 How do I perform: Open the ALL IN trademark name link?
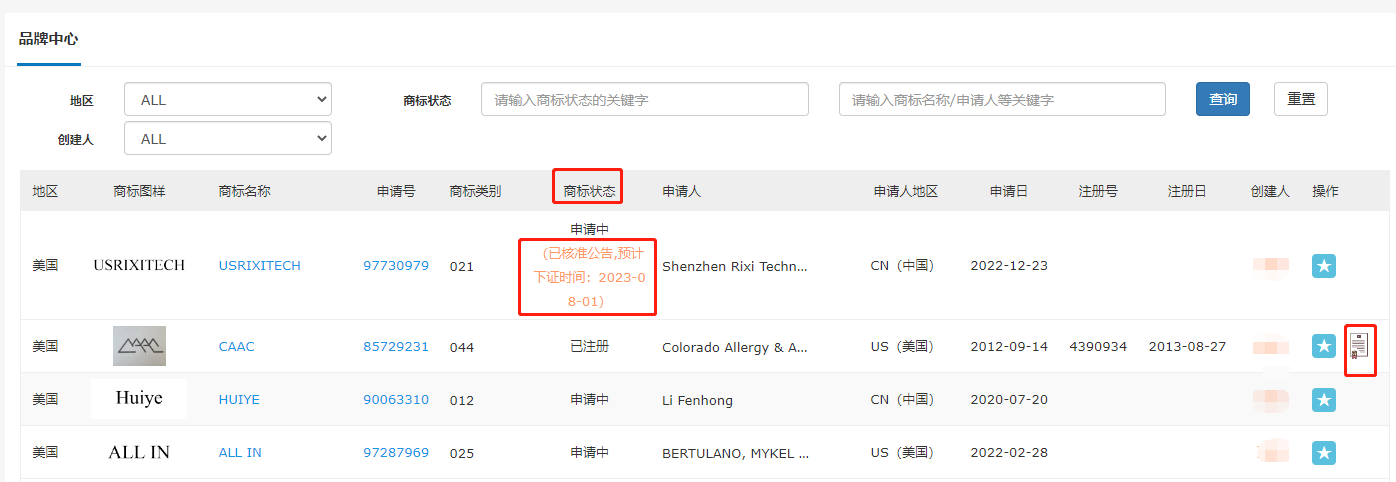[240, 453]
